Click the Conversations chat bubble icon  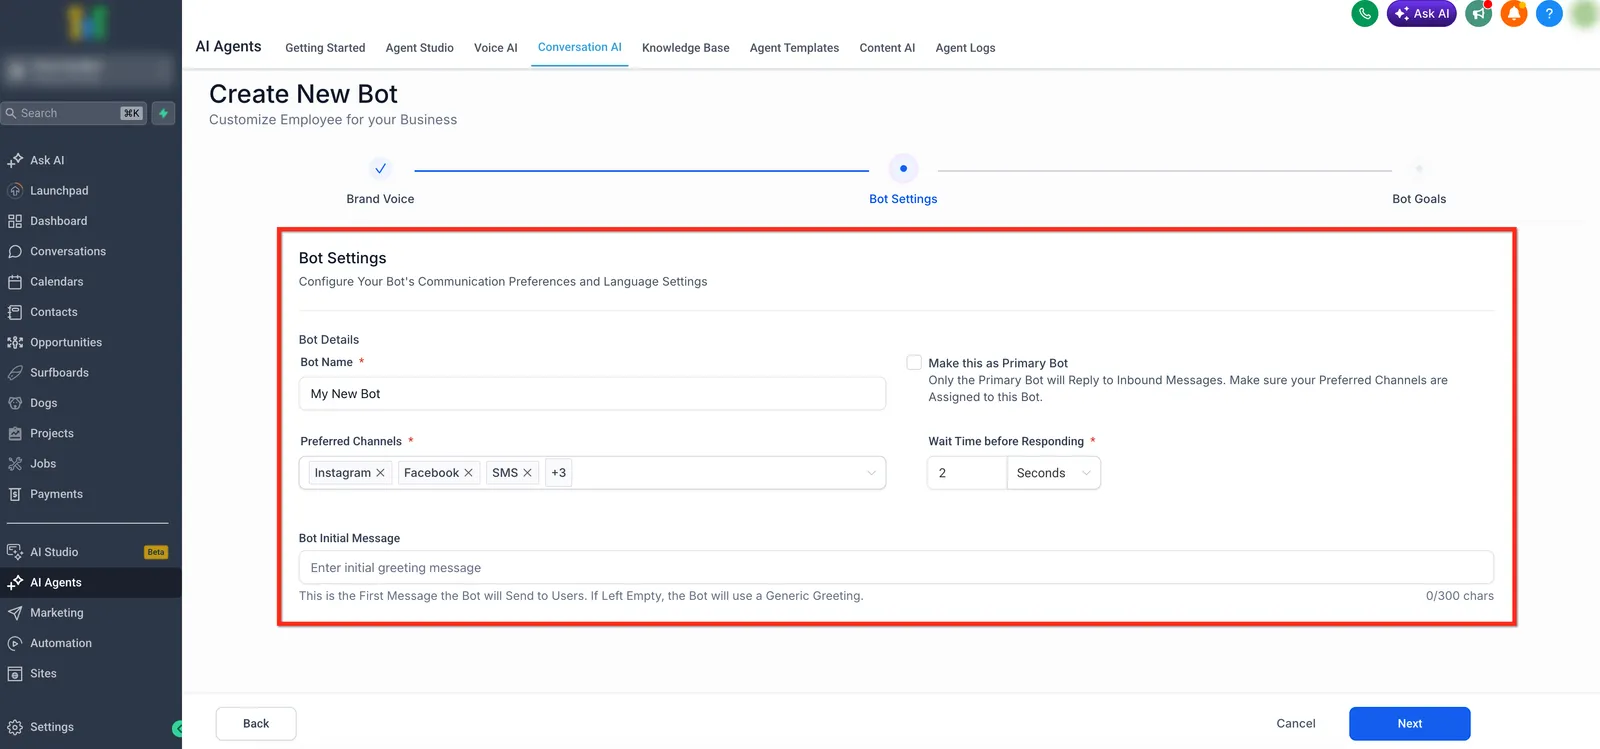(x=15, y=251)
